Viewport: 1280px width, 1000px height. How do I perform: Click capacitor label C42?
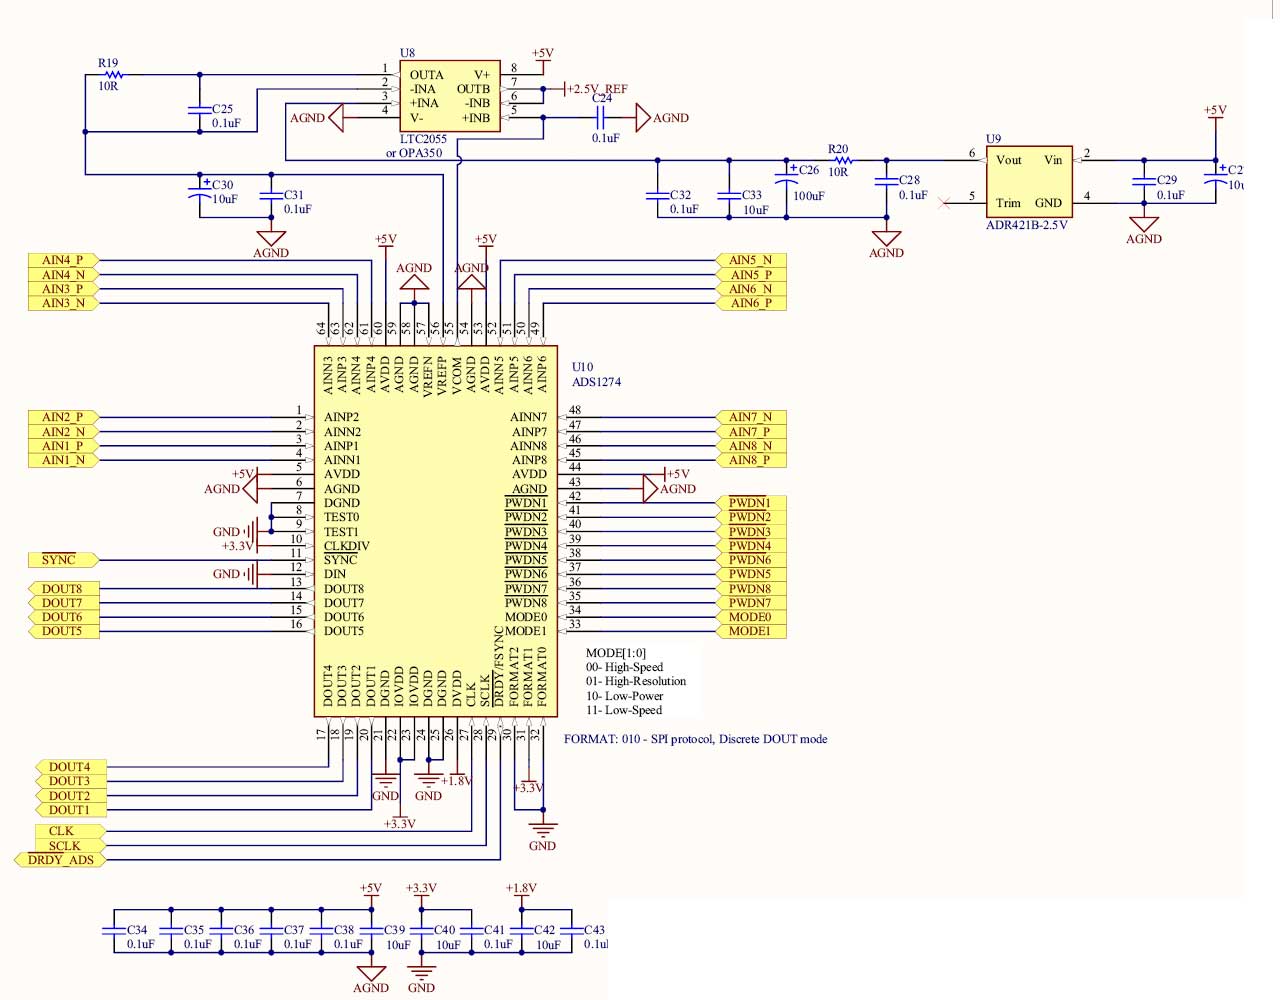[544, 930]
